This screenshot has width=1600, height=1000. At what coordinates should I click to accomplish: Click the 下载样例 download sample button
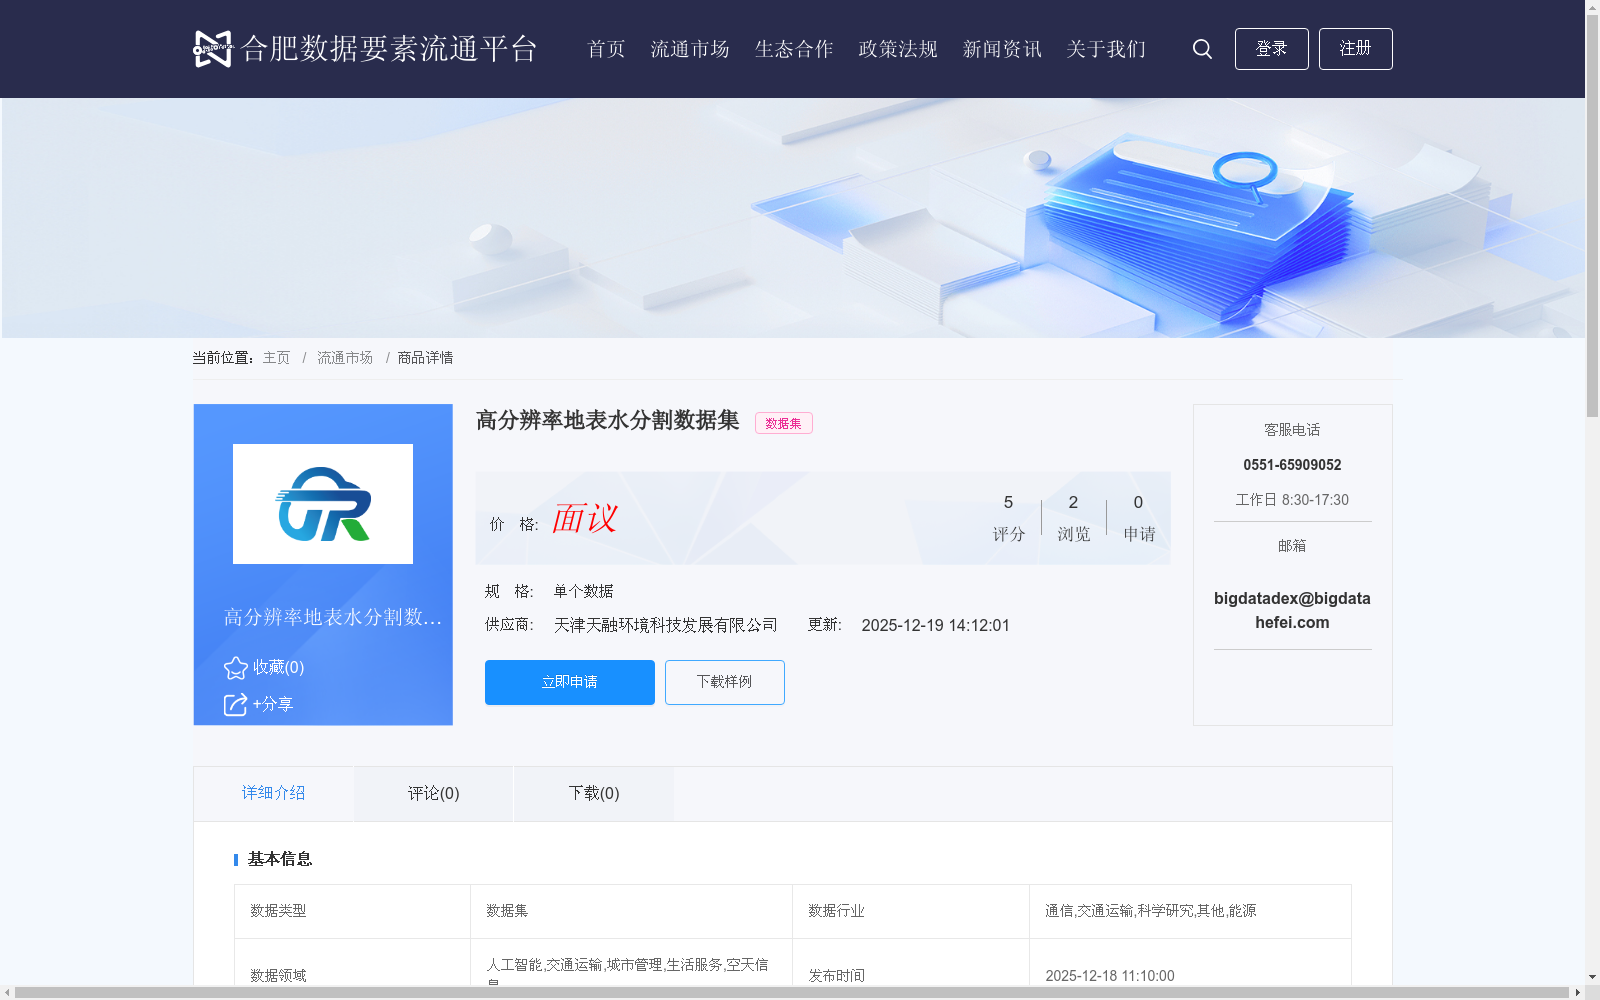(x=725, y=682)
